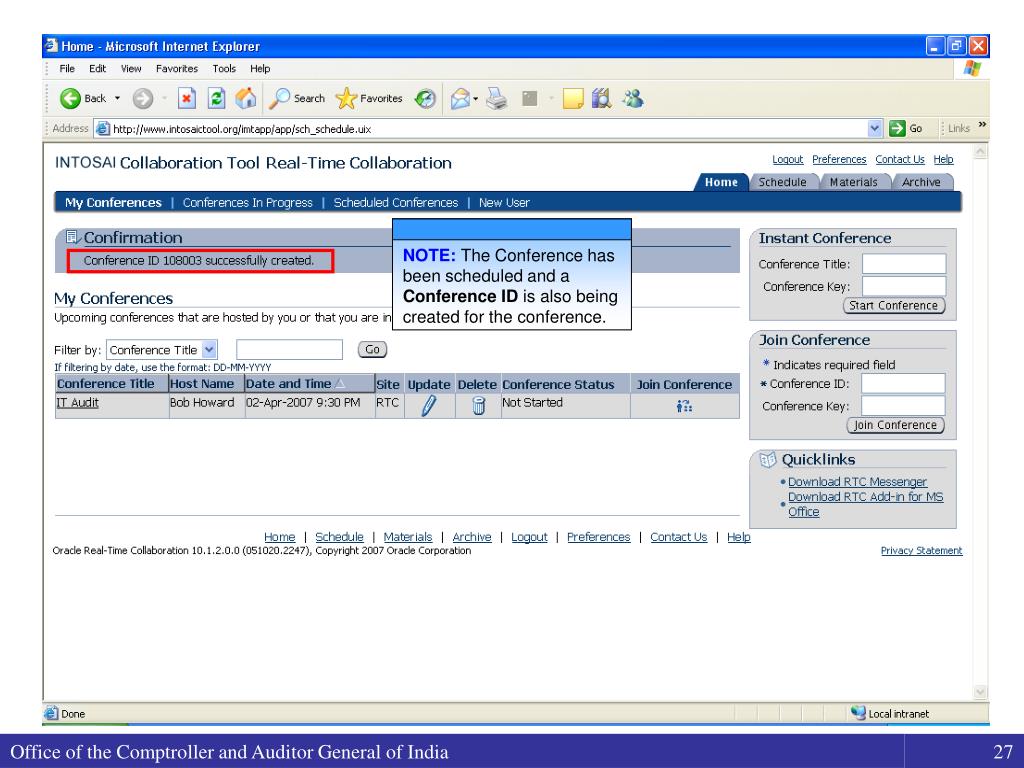Open the Contact Us link at top right

tap(900, 159)
